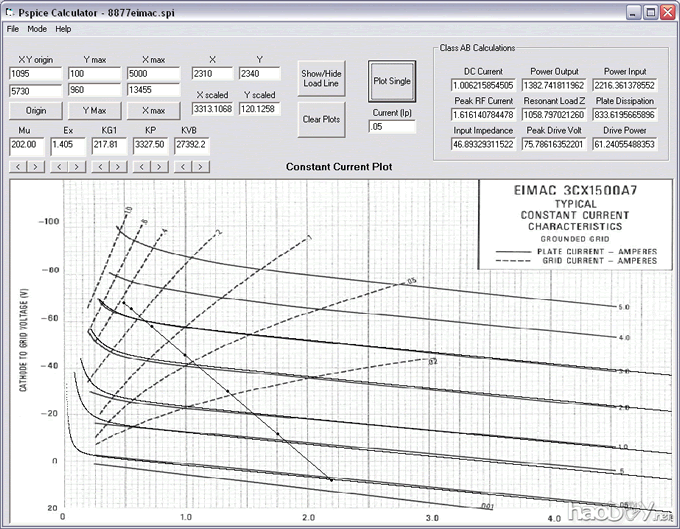Click the Mu increase arrow button

35,165
